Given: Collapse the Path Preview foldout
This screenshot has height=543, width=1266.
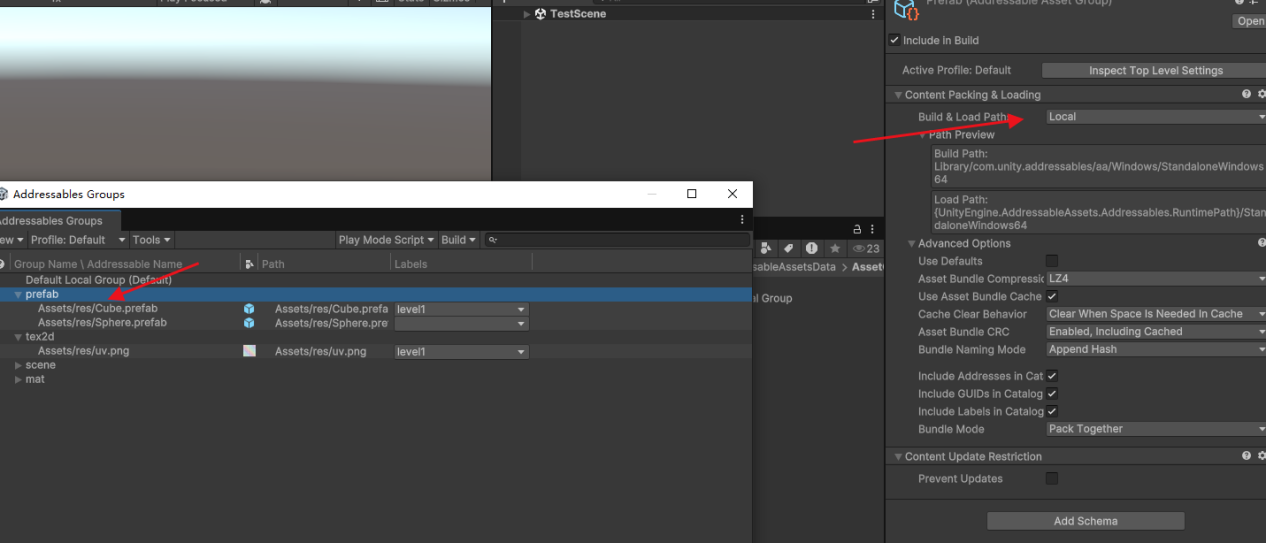Looking at the screenshot, I should pos(922,134).
